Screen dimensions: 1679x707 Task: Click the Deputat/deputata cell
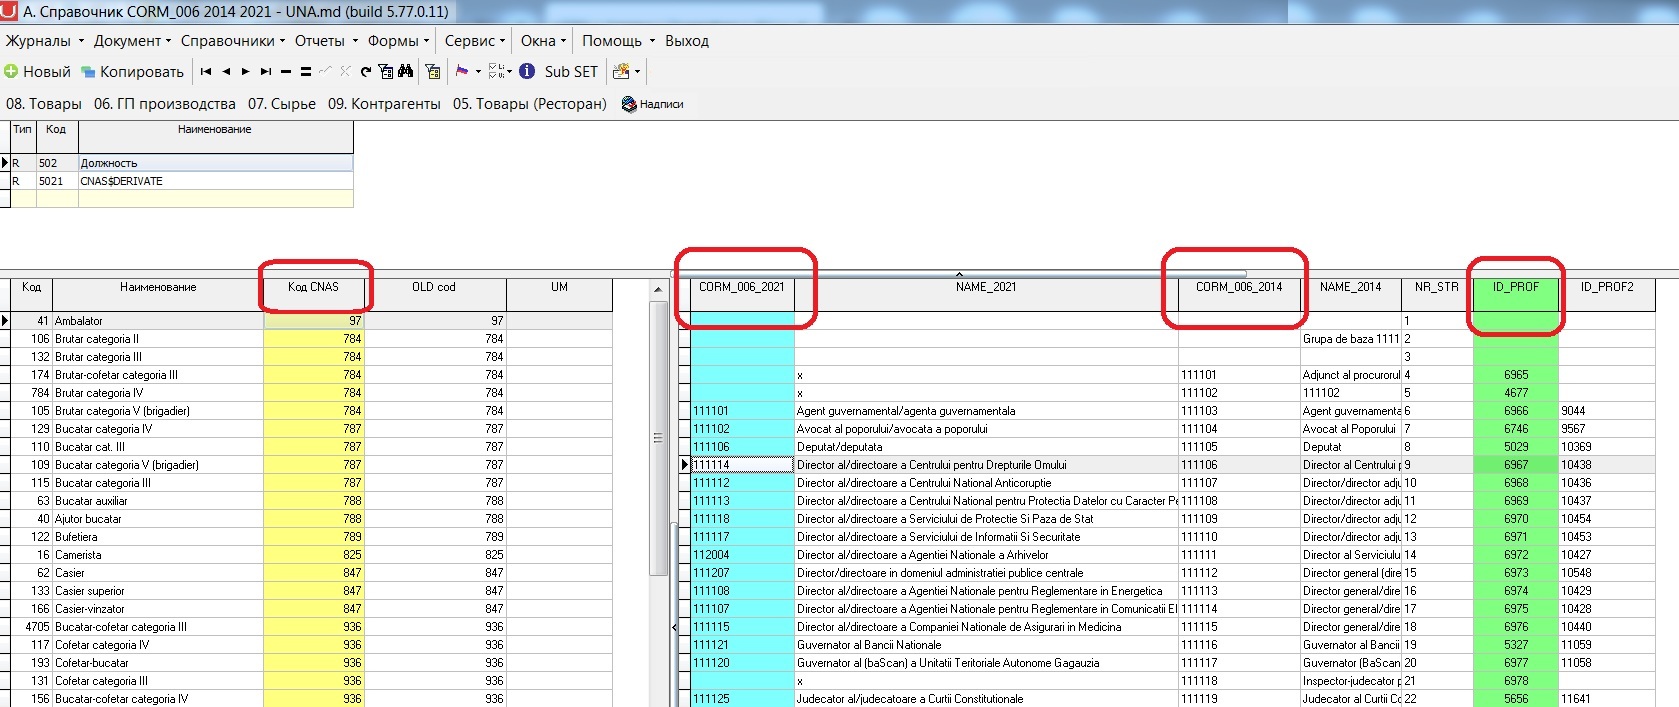pyautogui.click(x=986, y=447)
